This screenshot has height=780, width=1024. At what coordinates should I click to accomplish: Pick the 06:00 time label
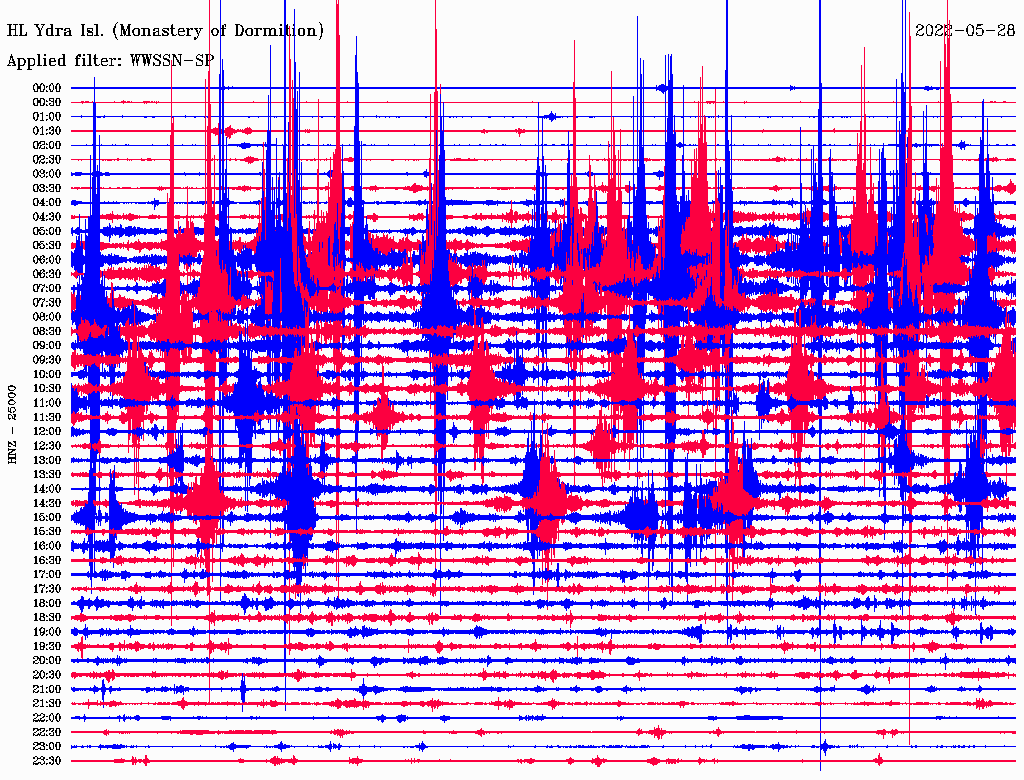47,260
